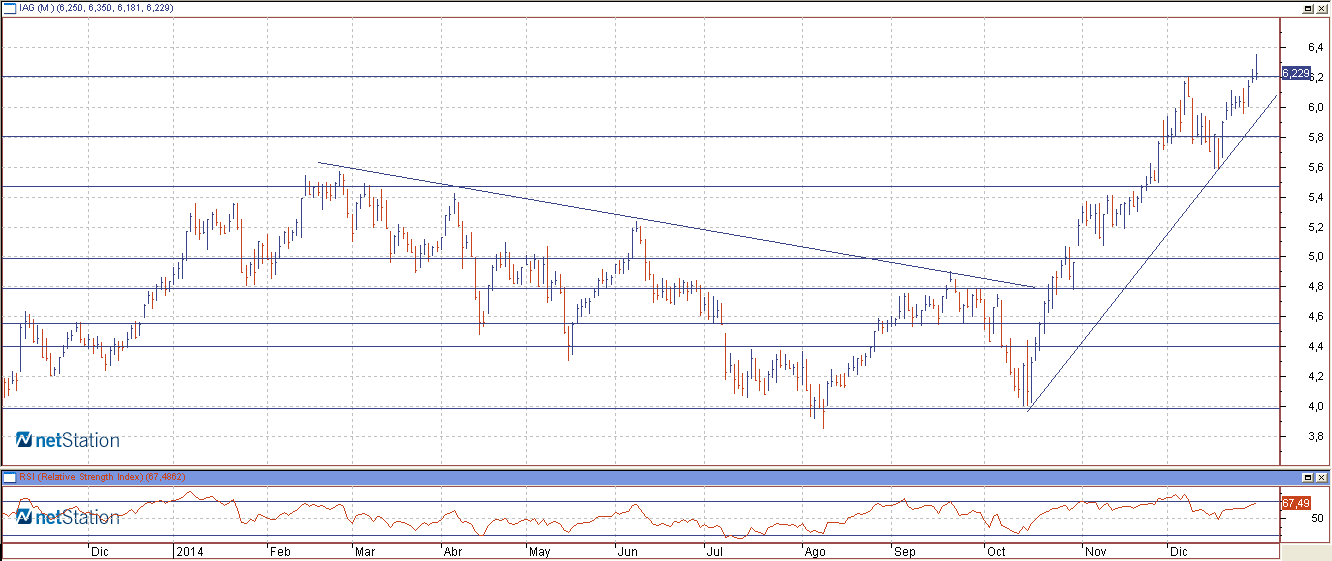Close the IAG price chart pane

click(1321, 7)
